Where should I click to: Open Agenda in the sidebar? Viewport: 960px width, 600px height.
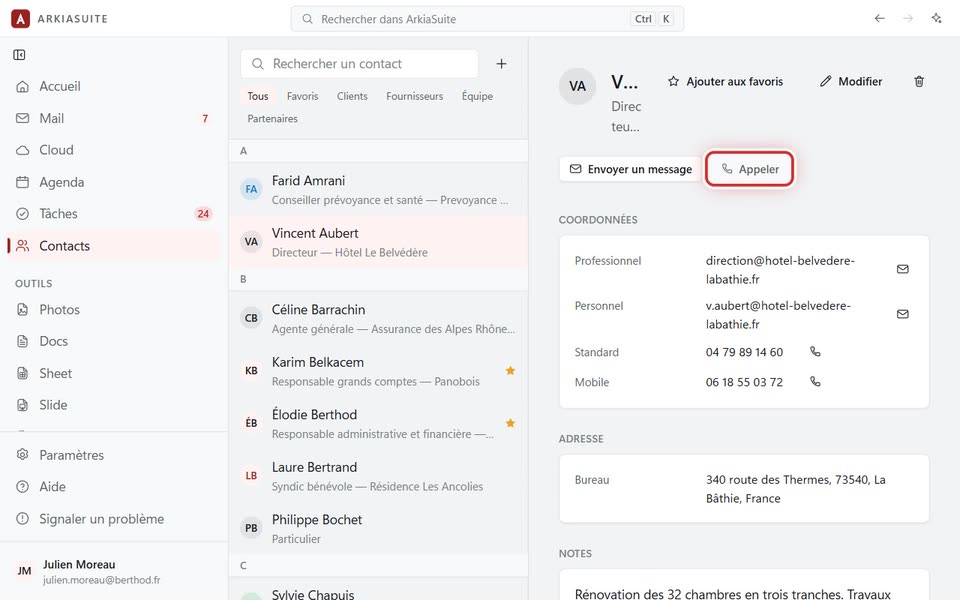[x=114, y=182]
